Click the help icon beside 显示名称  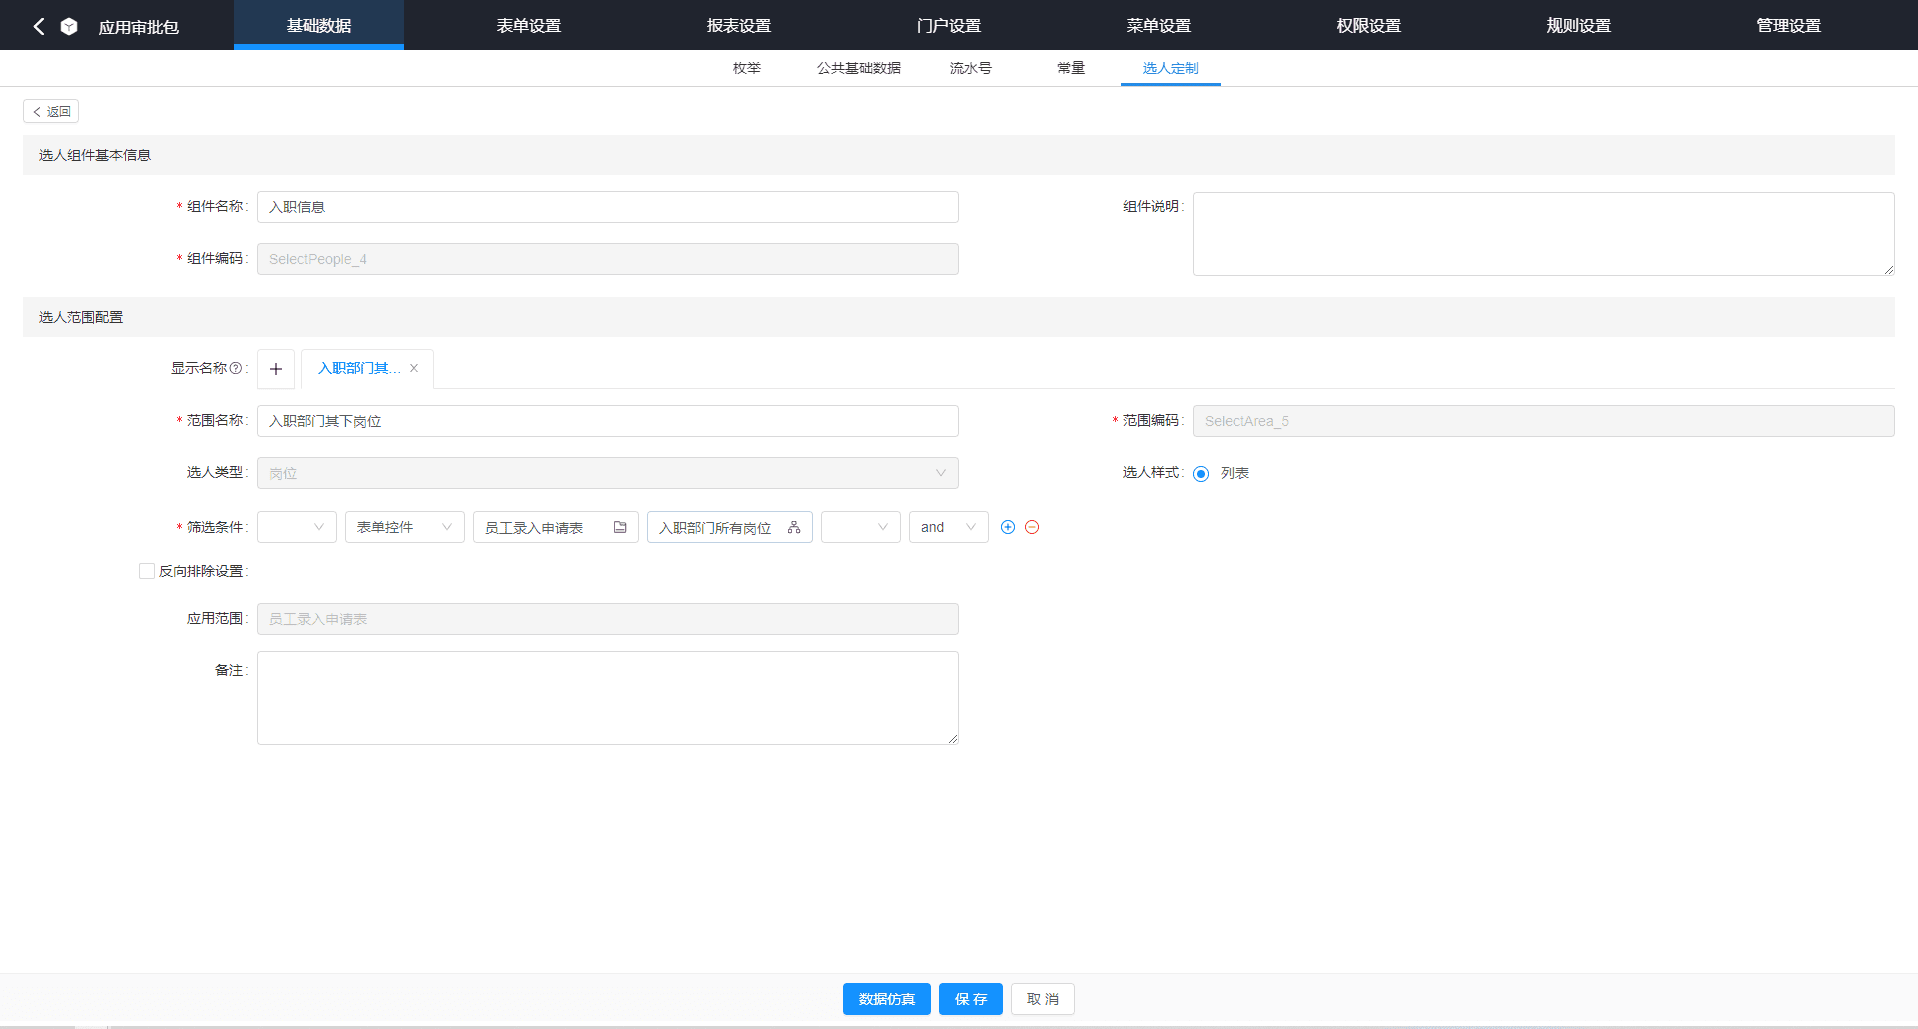click(x=236, y=368)
